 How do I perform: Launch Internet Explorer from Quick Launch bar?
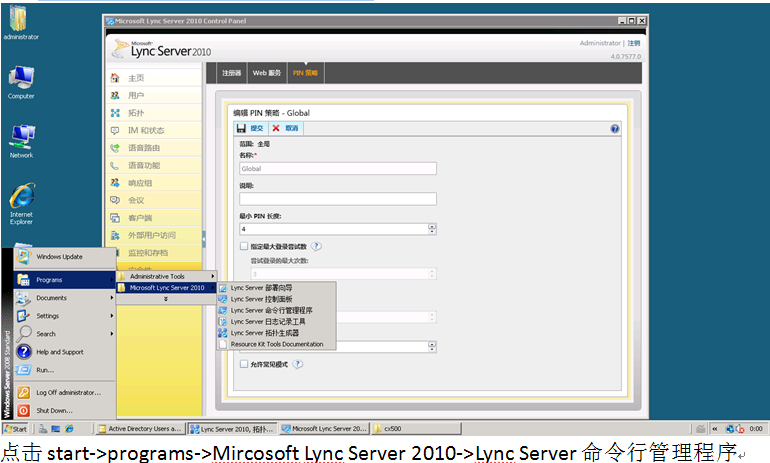pos(69,429)
